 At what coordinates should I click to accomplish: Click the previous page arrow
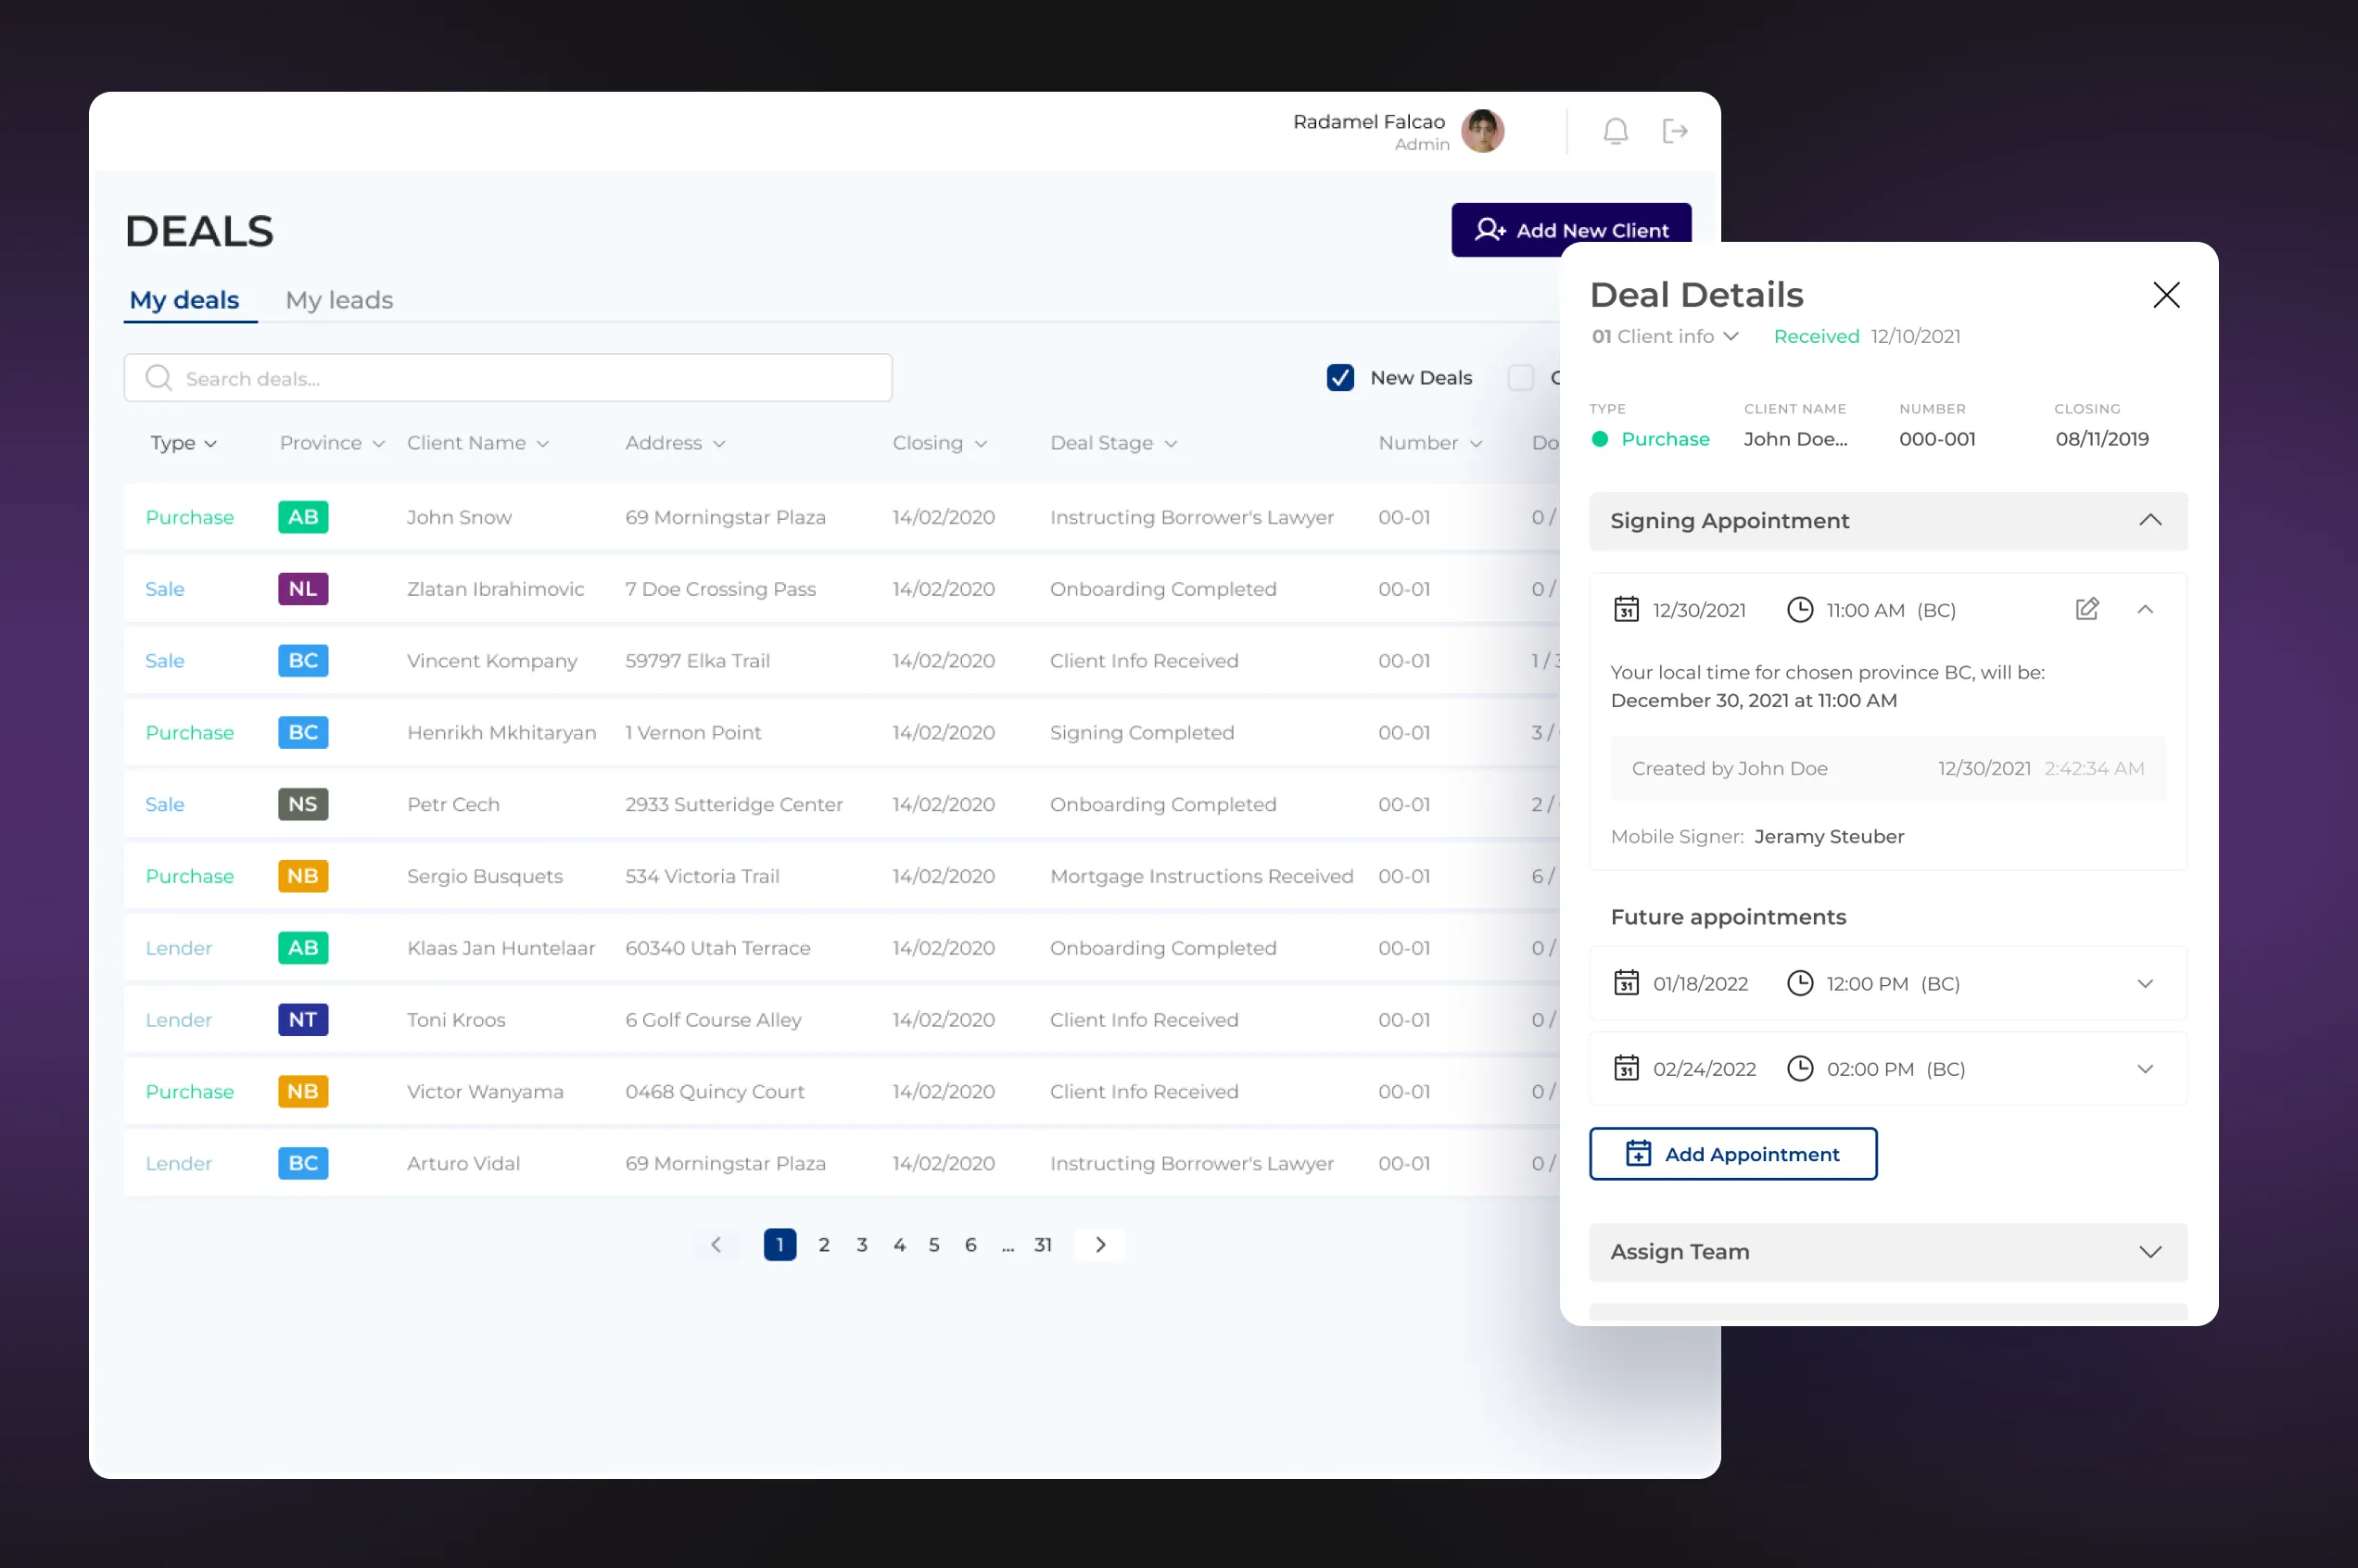coord(716,1244)
